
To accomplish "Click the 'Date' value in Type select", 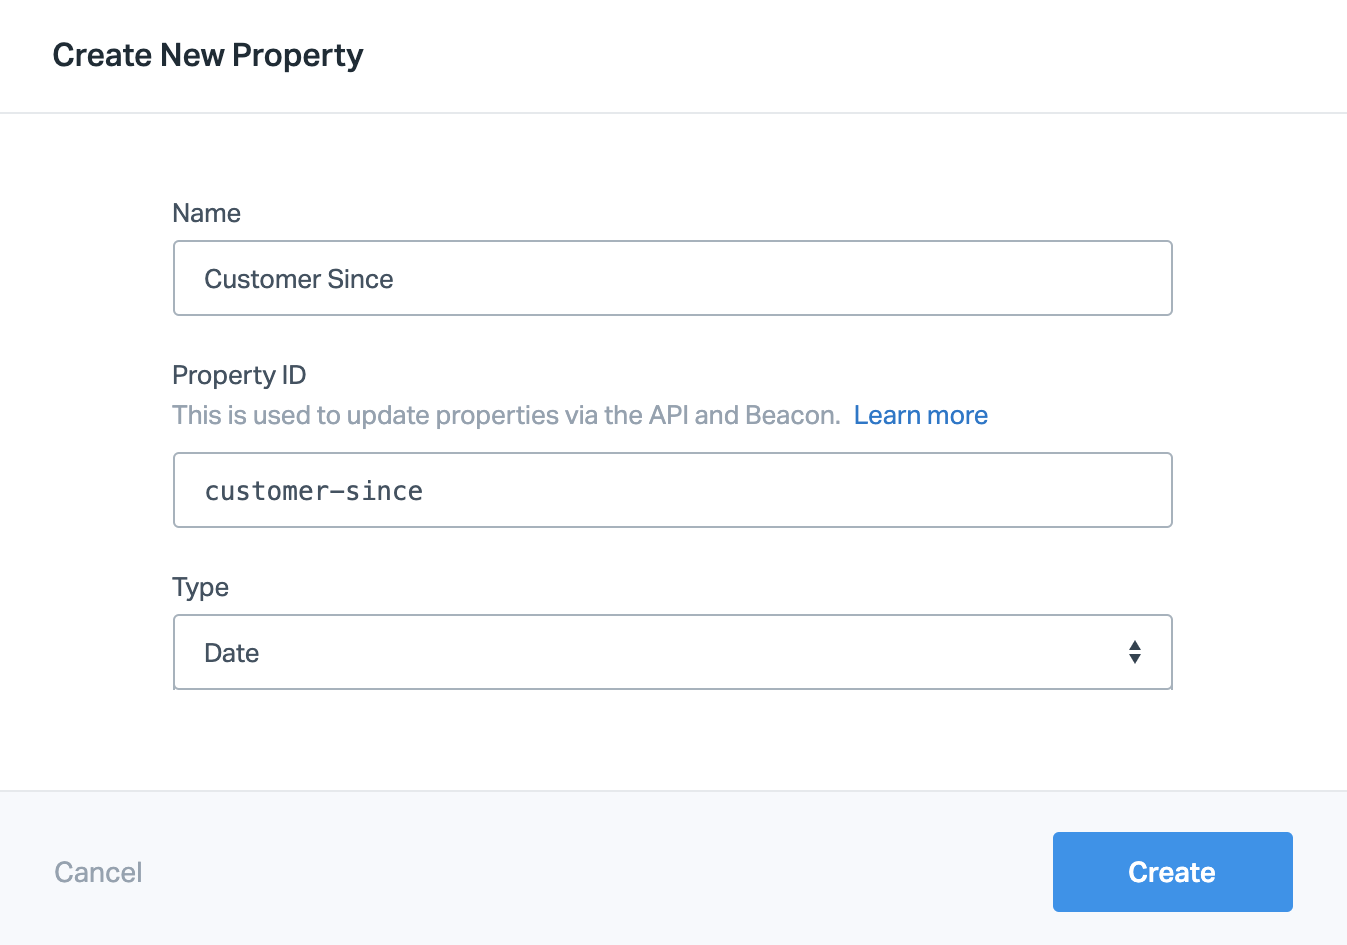I will tap(232, 653).
